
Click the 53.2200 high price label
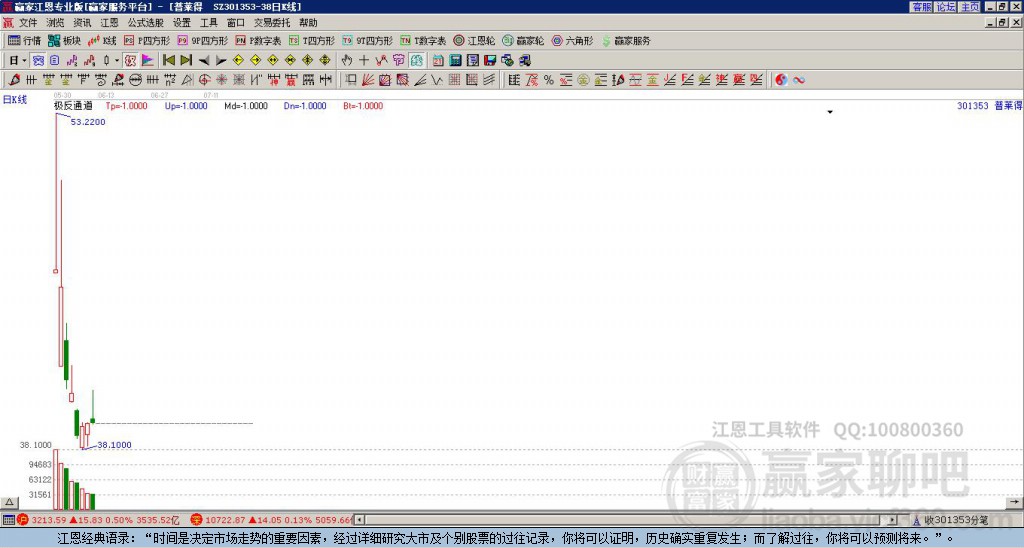pyautogui.click(x=88, y=122)
